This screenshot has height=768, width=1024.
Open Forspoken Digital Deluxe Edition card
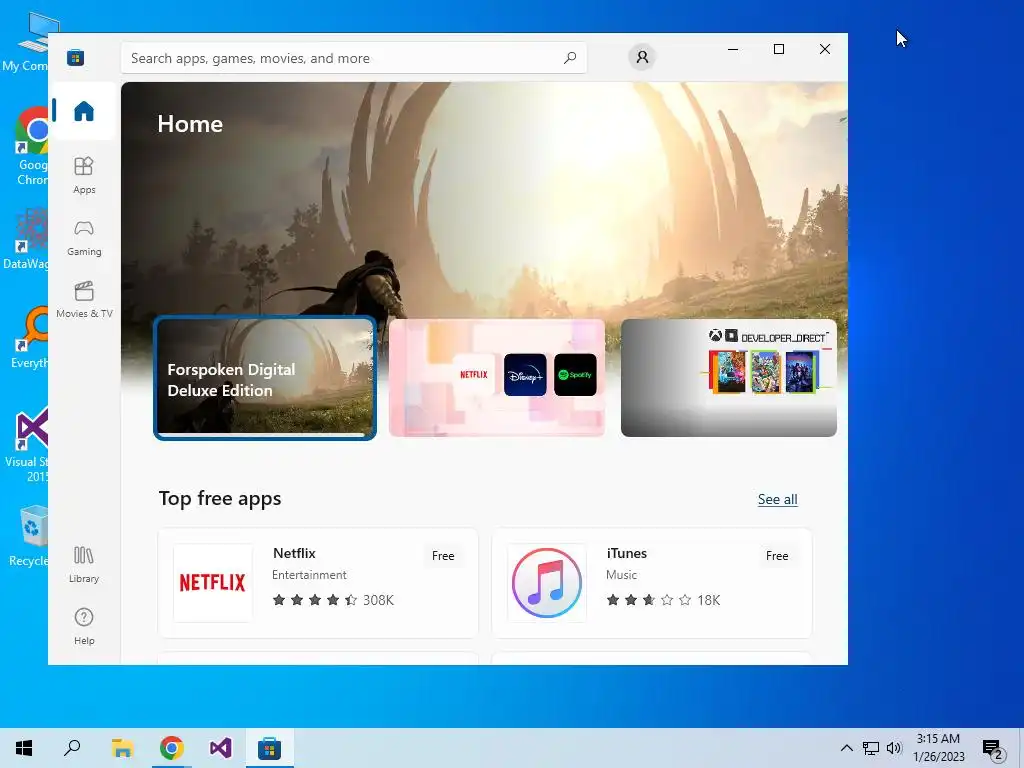click(x=265, y=377)
